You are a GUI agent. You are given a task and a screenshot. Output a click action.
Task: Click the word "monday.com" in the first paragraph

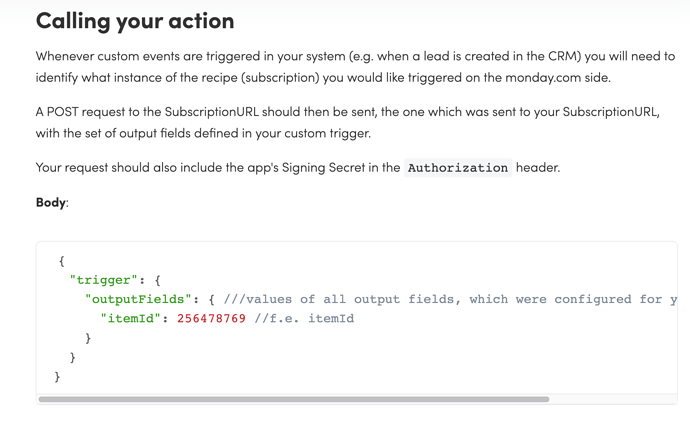pyautogui.click(x=523, y=78)
